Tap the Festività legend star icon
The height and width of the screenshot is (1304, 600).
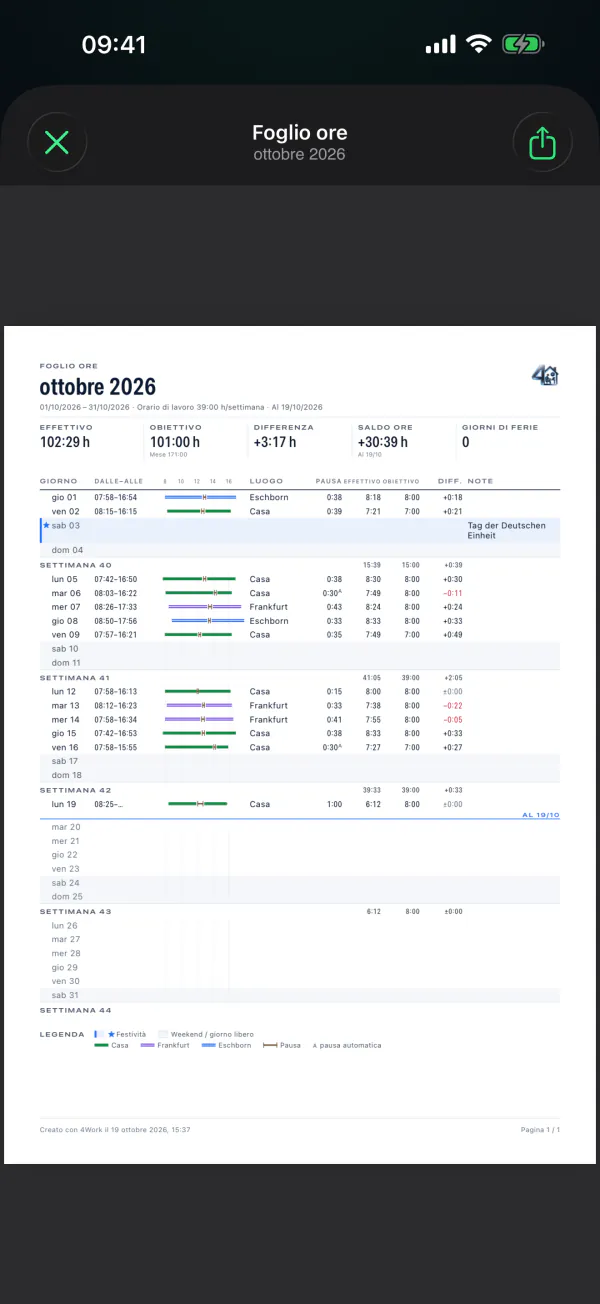(x=112, y=1033)
